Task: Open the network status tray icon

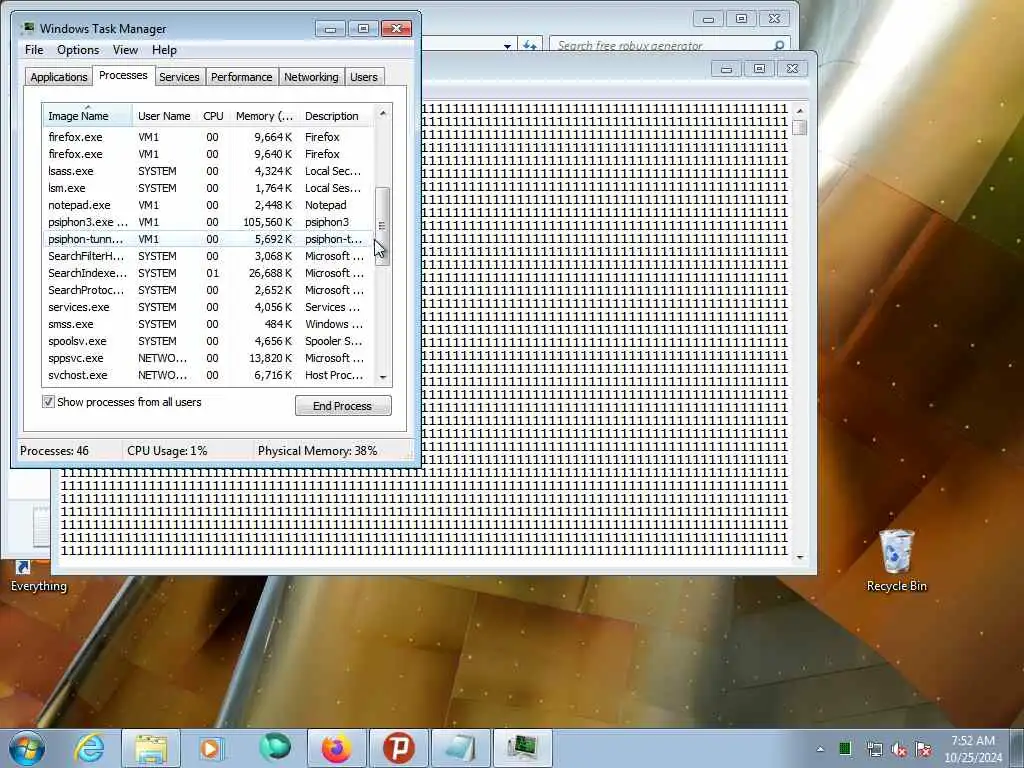Action: pyautogui.click(x=874, y=749)
